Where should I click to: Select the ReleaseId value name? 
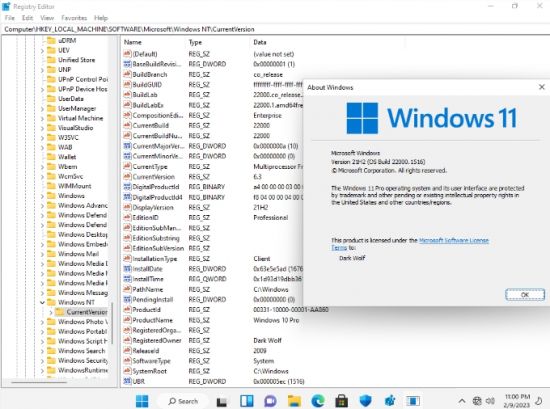coord(146,350)
